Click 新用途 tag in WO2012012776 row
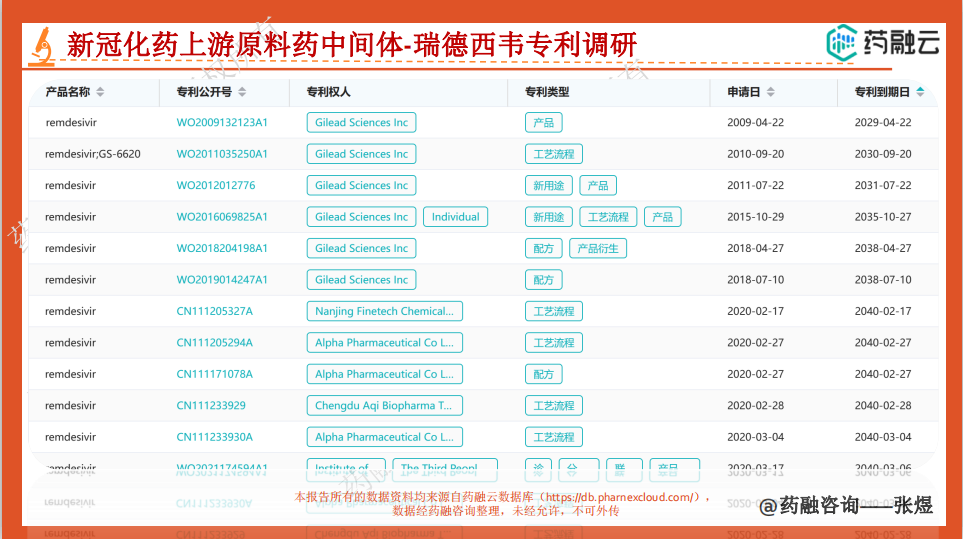963x539 pixels. coord(548,185)
